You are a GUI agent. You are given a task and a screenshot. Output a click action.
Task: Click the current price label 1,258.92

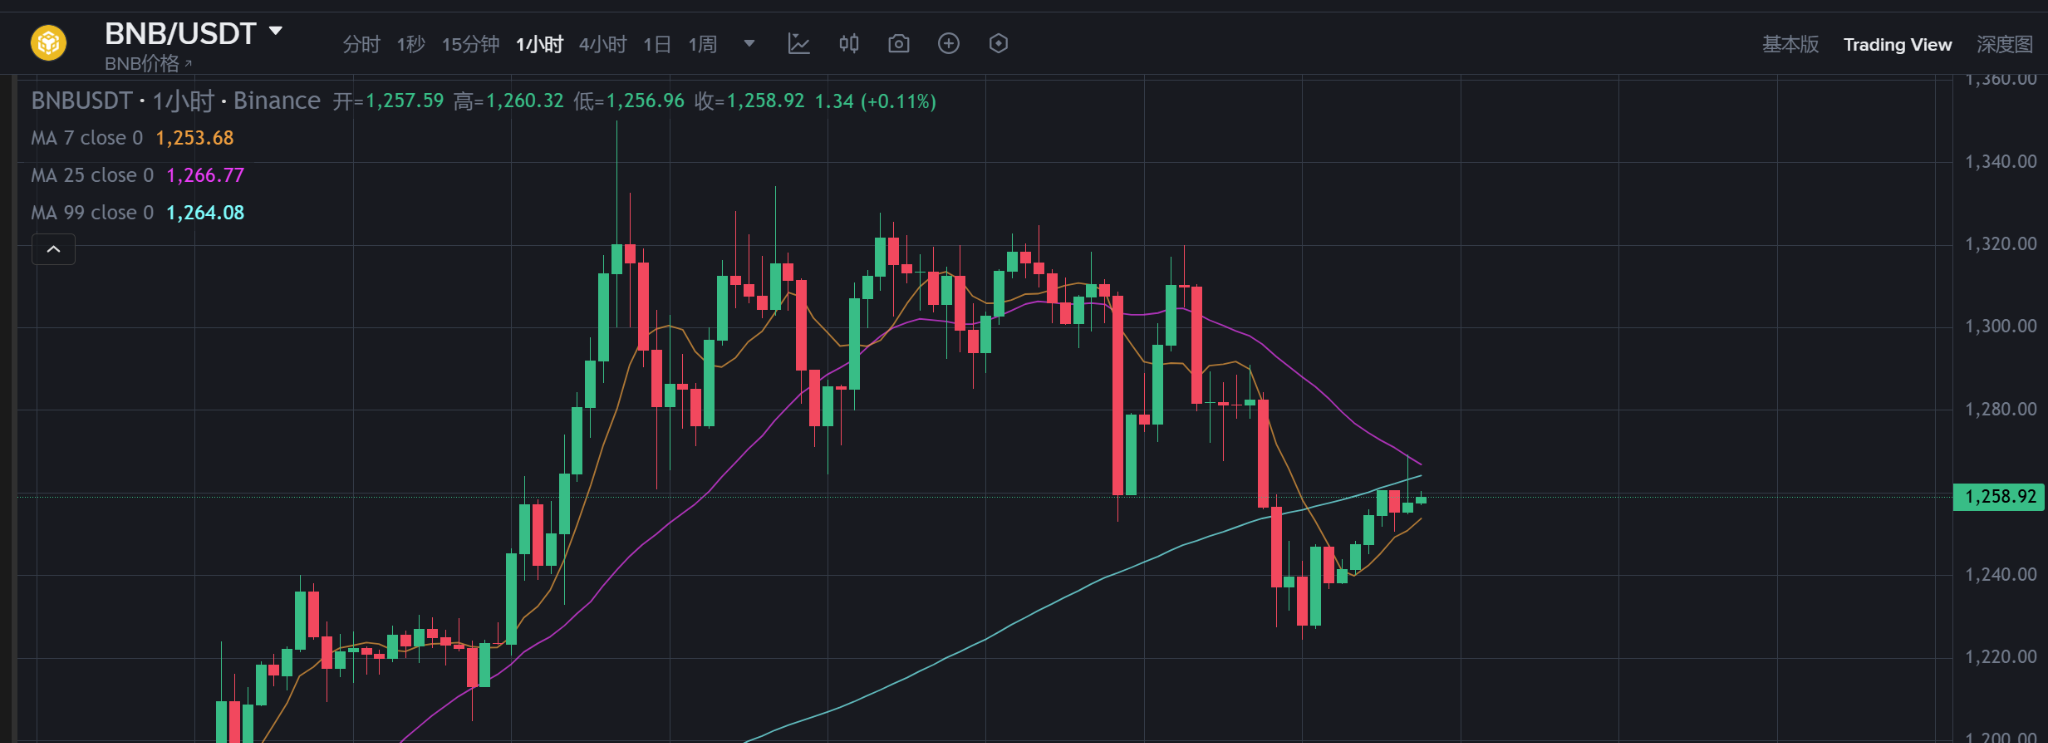pyautogui.click(x=1997, y=496)
